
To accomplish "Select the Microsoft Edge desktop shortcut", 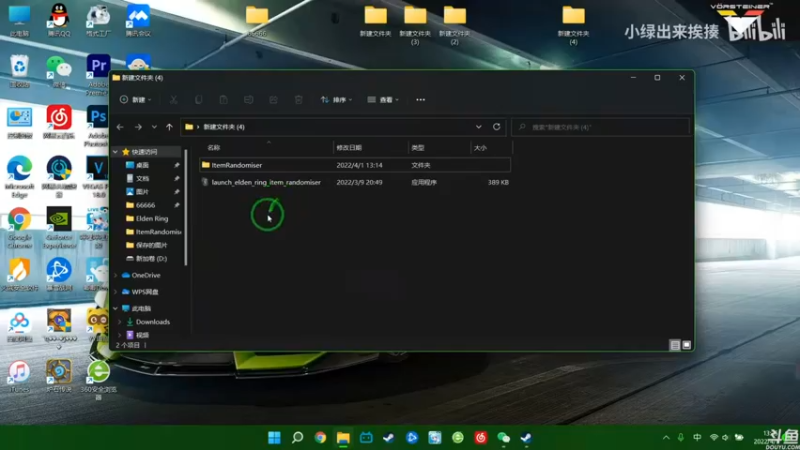I will pos(19,177).
